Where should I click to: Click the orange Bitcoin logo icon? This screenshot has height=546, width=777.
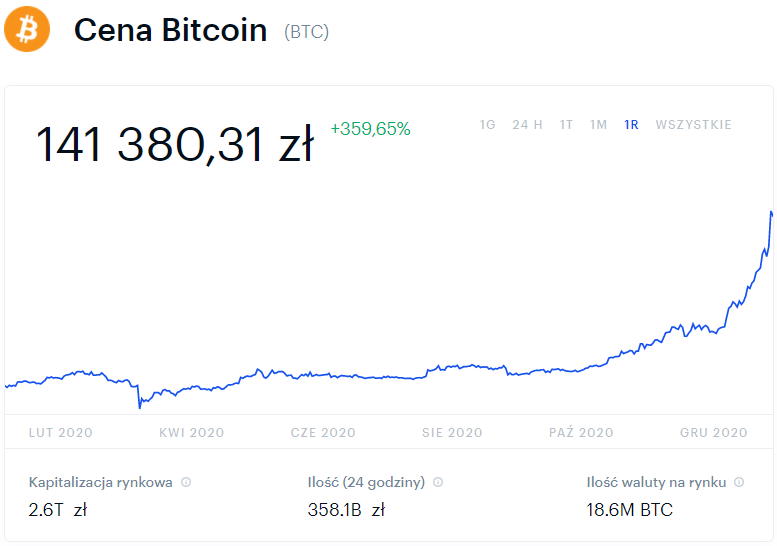click(27, 30)
